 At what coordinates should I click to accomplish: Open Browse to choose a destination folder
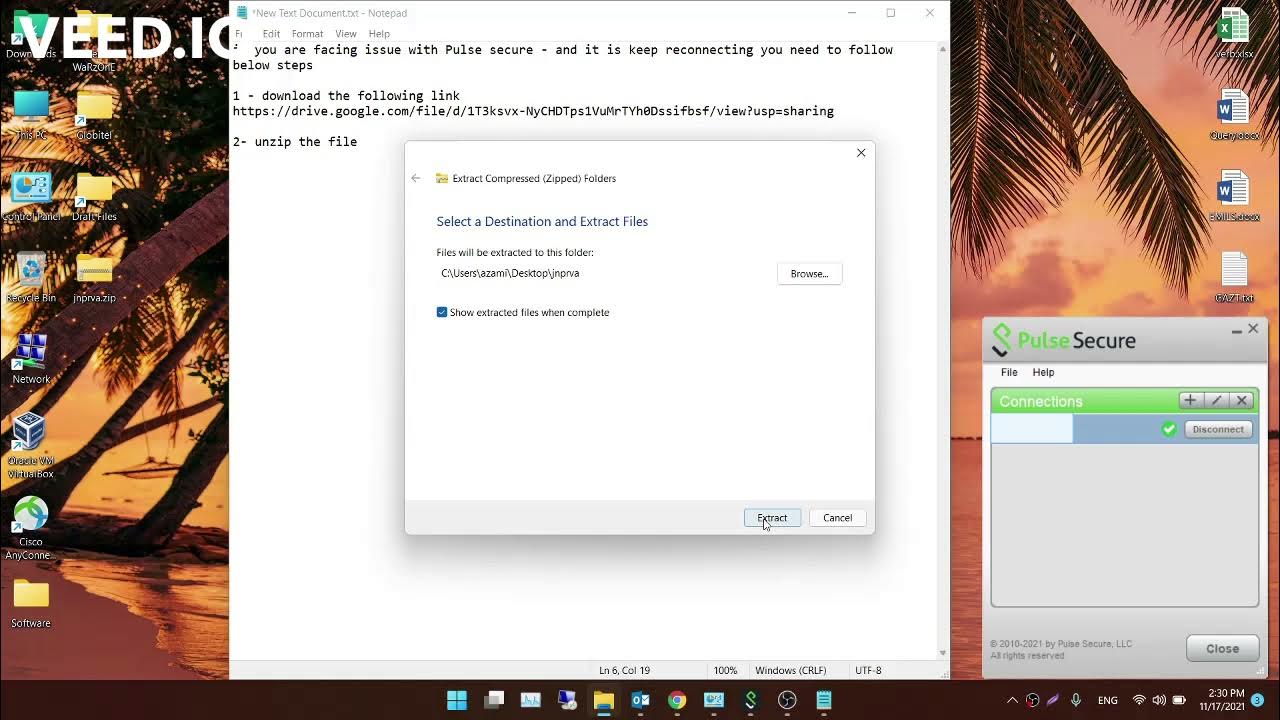(x=809, y=273)
